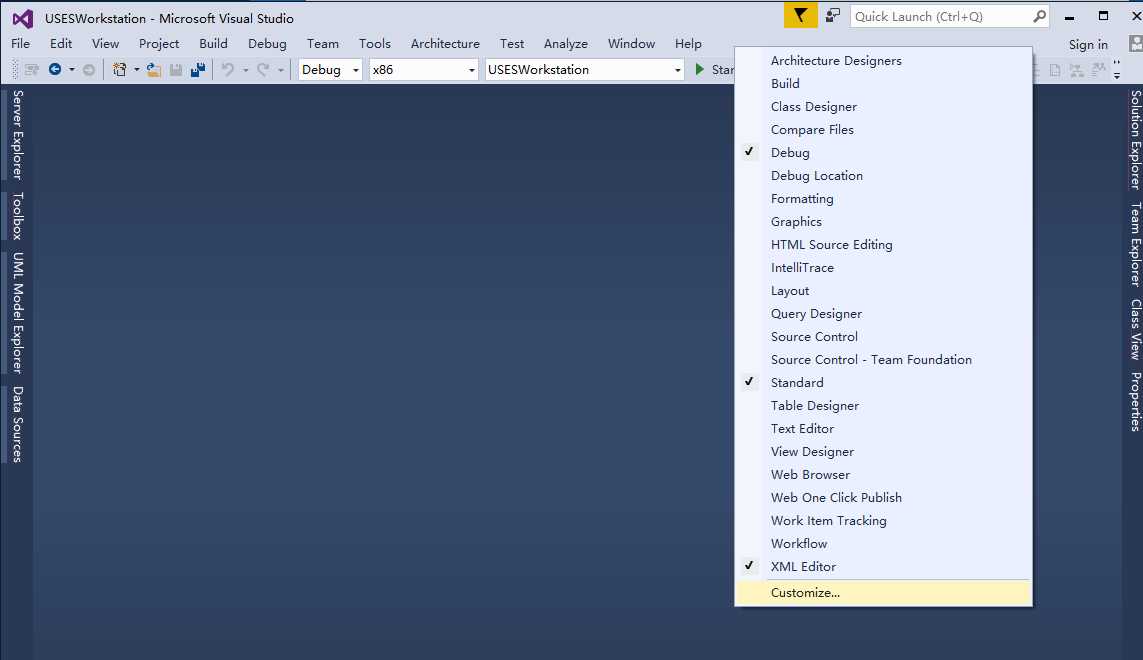Screen dimensions: 1143x660
Task: Open the Class View side tab
Action: coord(1135,329)
